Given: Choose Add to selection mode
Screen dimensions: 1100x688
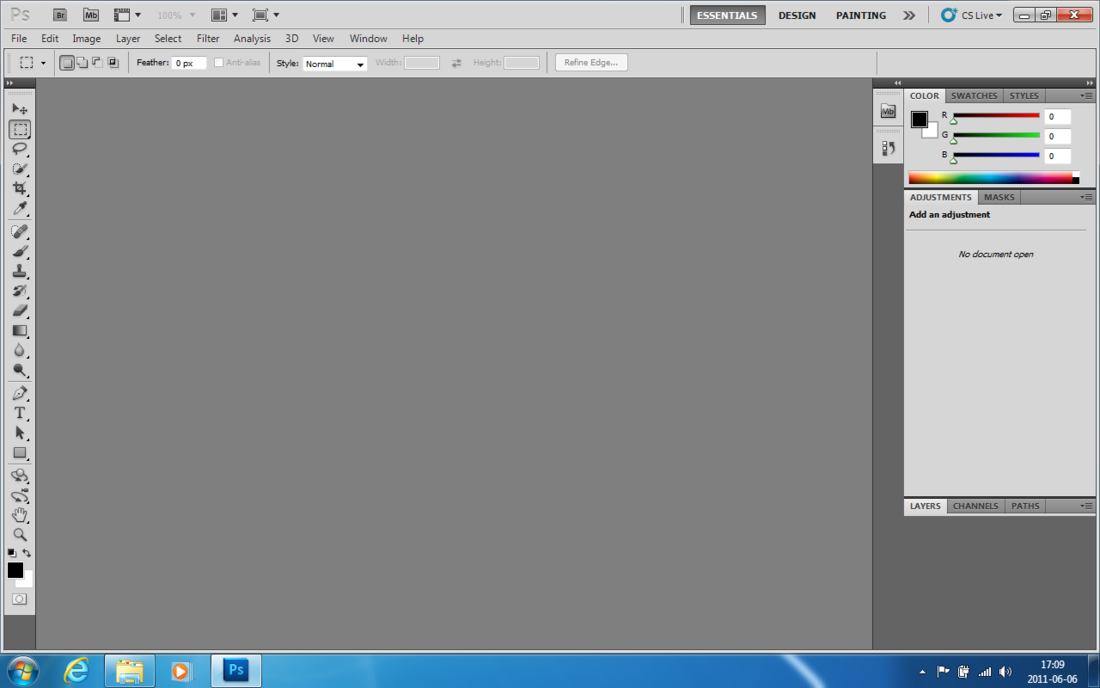Looking at the screenshot, I should coord(82,63).
